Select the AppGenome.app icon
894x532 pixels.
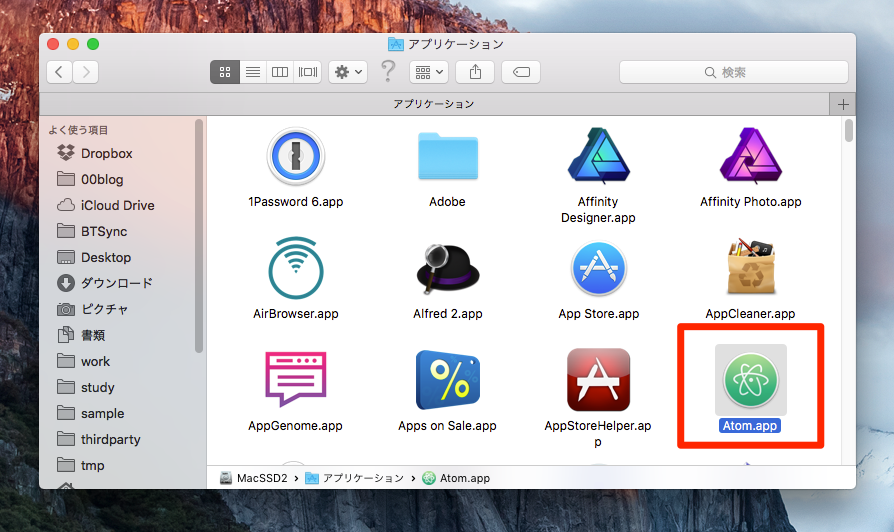295,379
